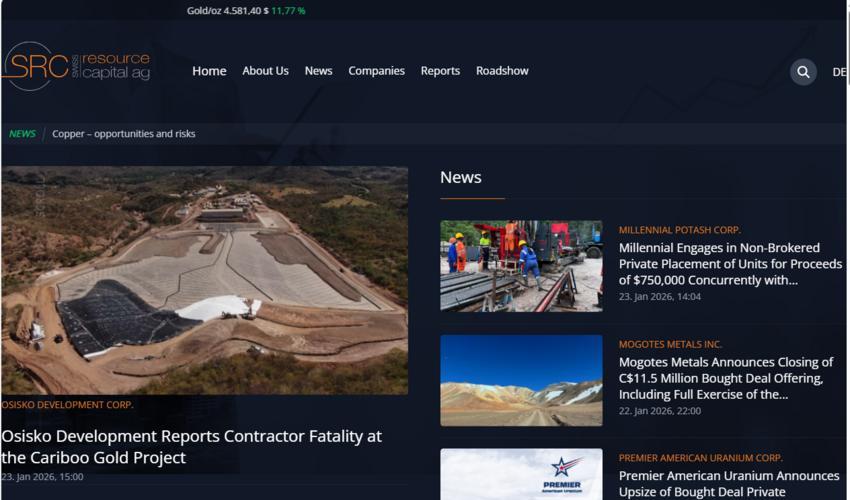
Task: Click the green NEWS ticker label
Action: [22, 134]
